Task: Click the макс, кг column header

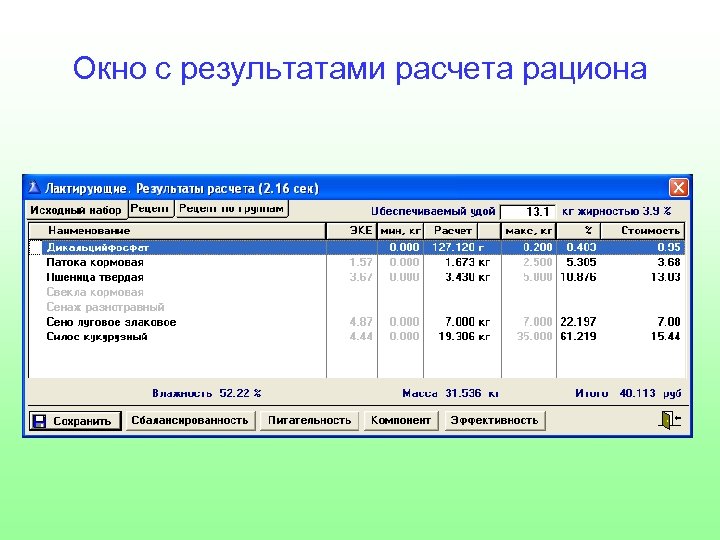Action: point(529,231)
